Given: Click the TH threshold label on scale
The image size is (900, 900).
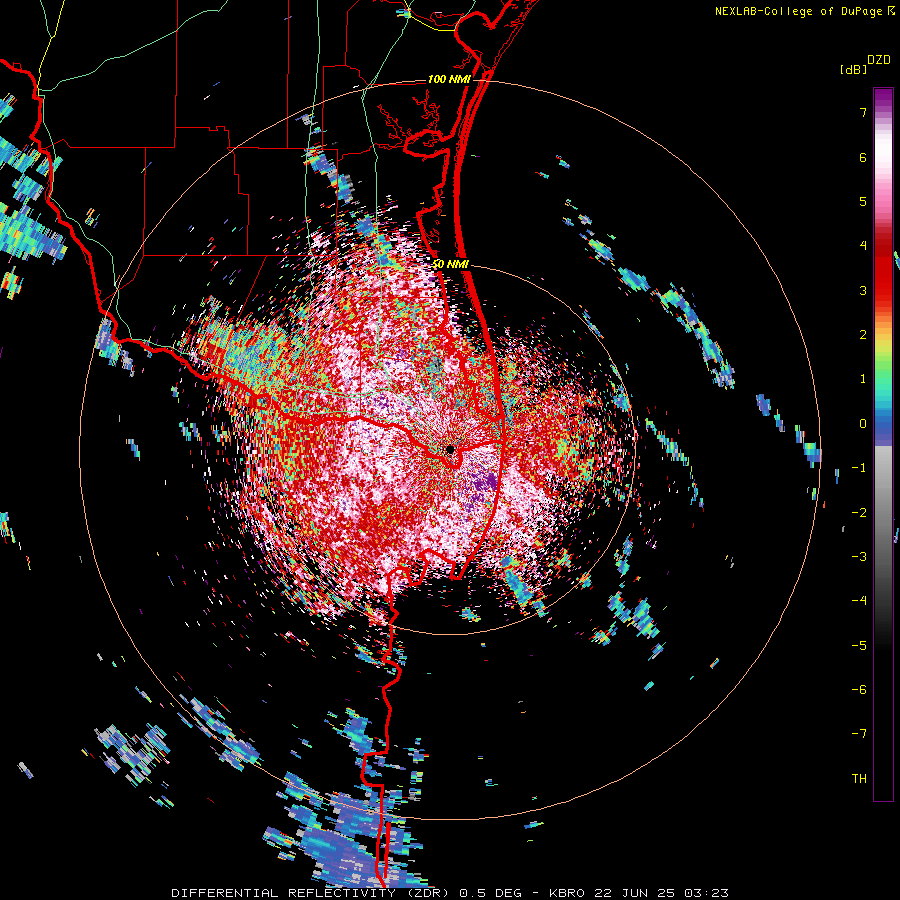Looking at the screenshot, I should click(x=859, y=779).
